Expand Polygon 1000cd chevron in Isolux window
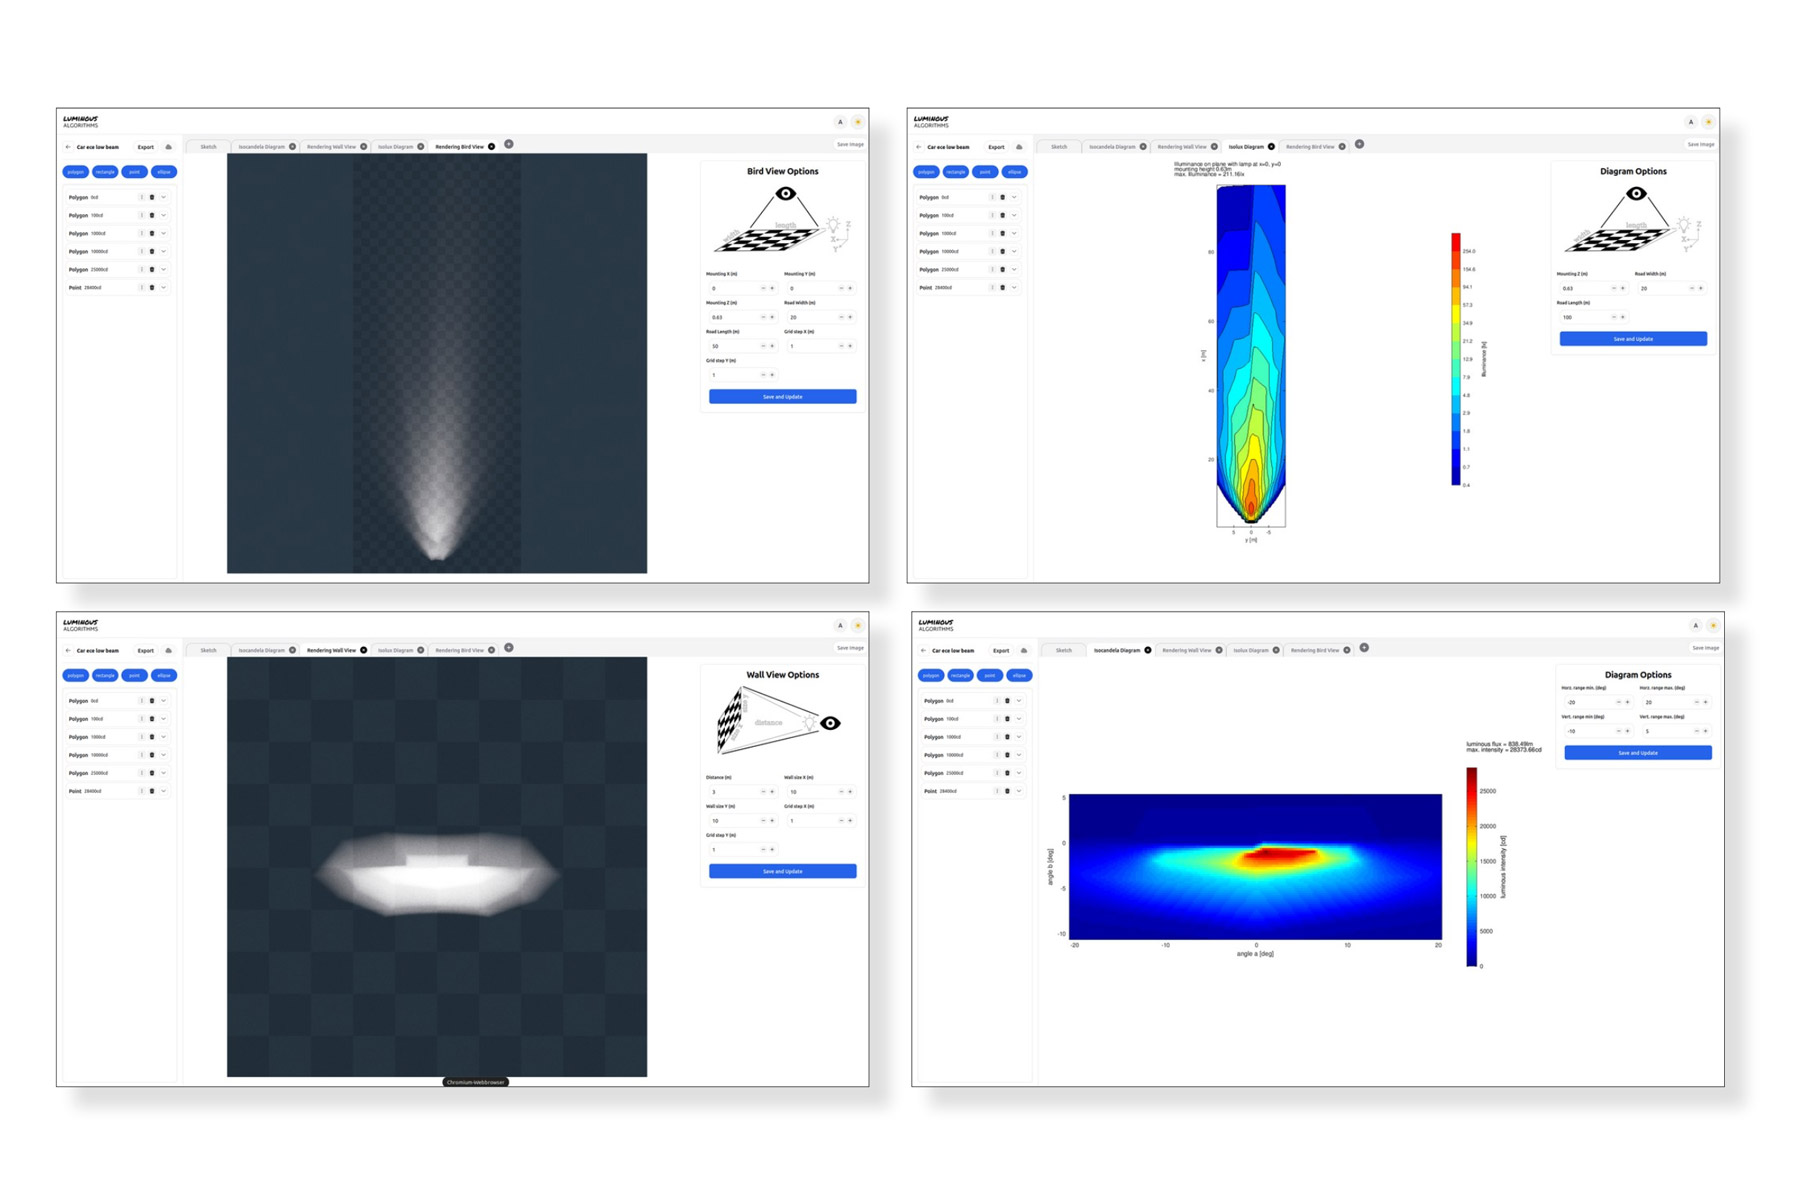The width and height of the screenshot is (1800, 1200). [1014, 233]
